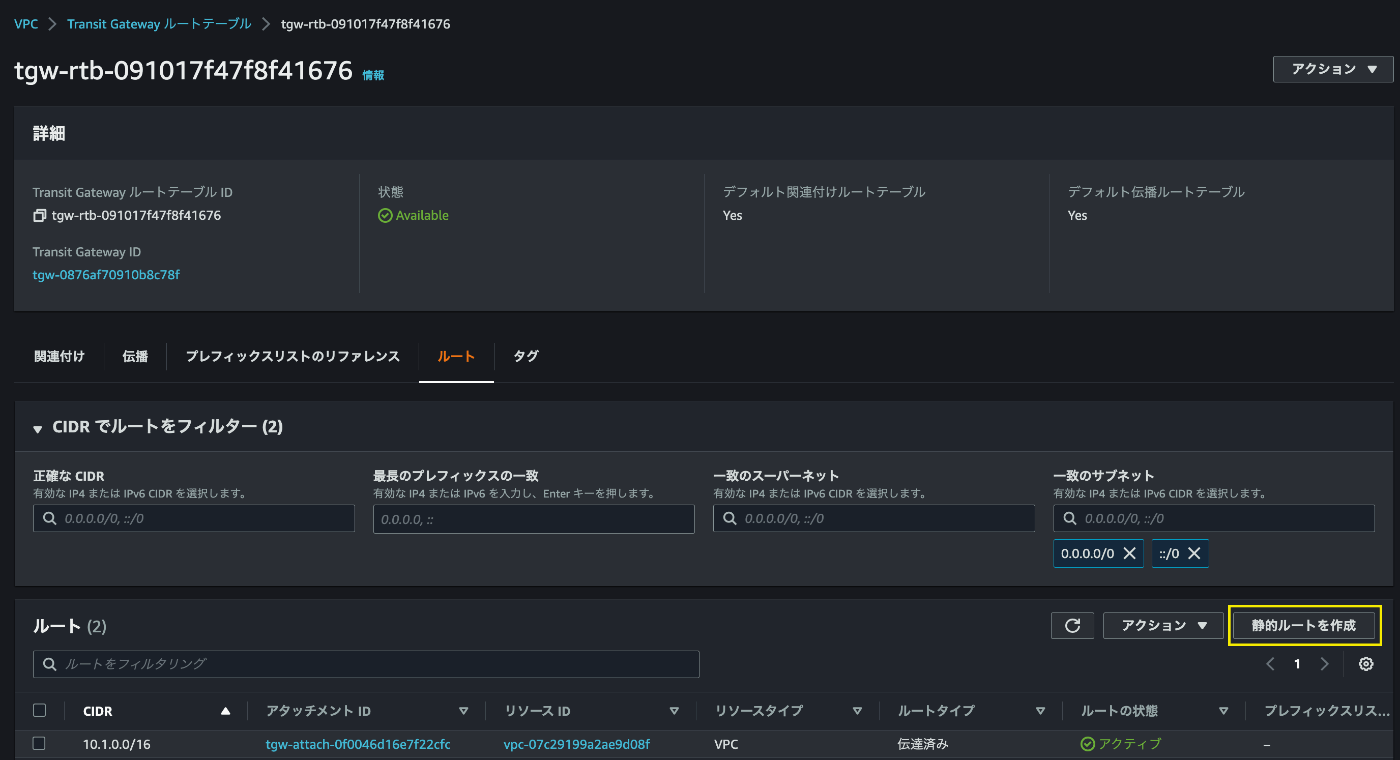Switch to the 伝播 tab
The height and width of the screenshot is (760, 1400).
135,356
